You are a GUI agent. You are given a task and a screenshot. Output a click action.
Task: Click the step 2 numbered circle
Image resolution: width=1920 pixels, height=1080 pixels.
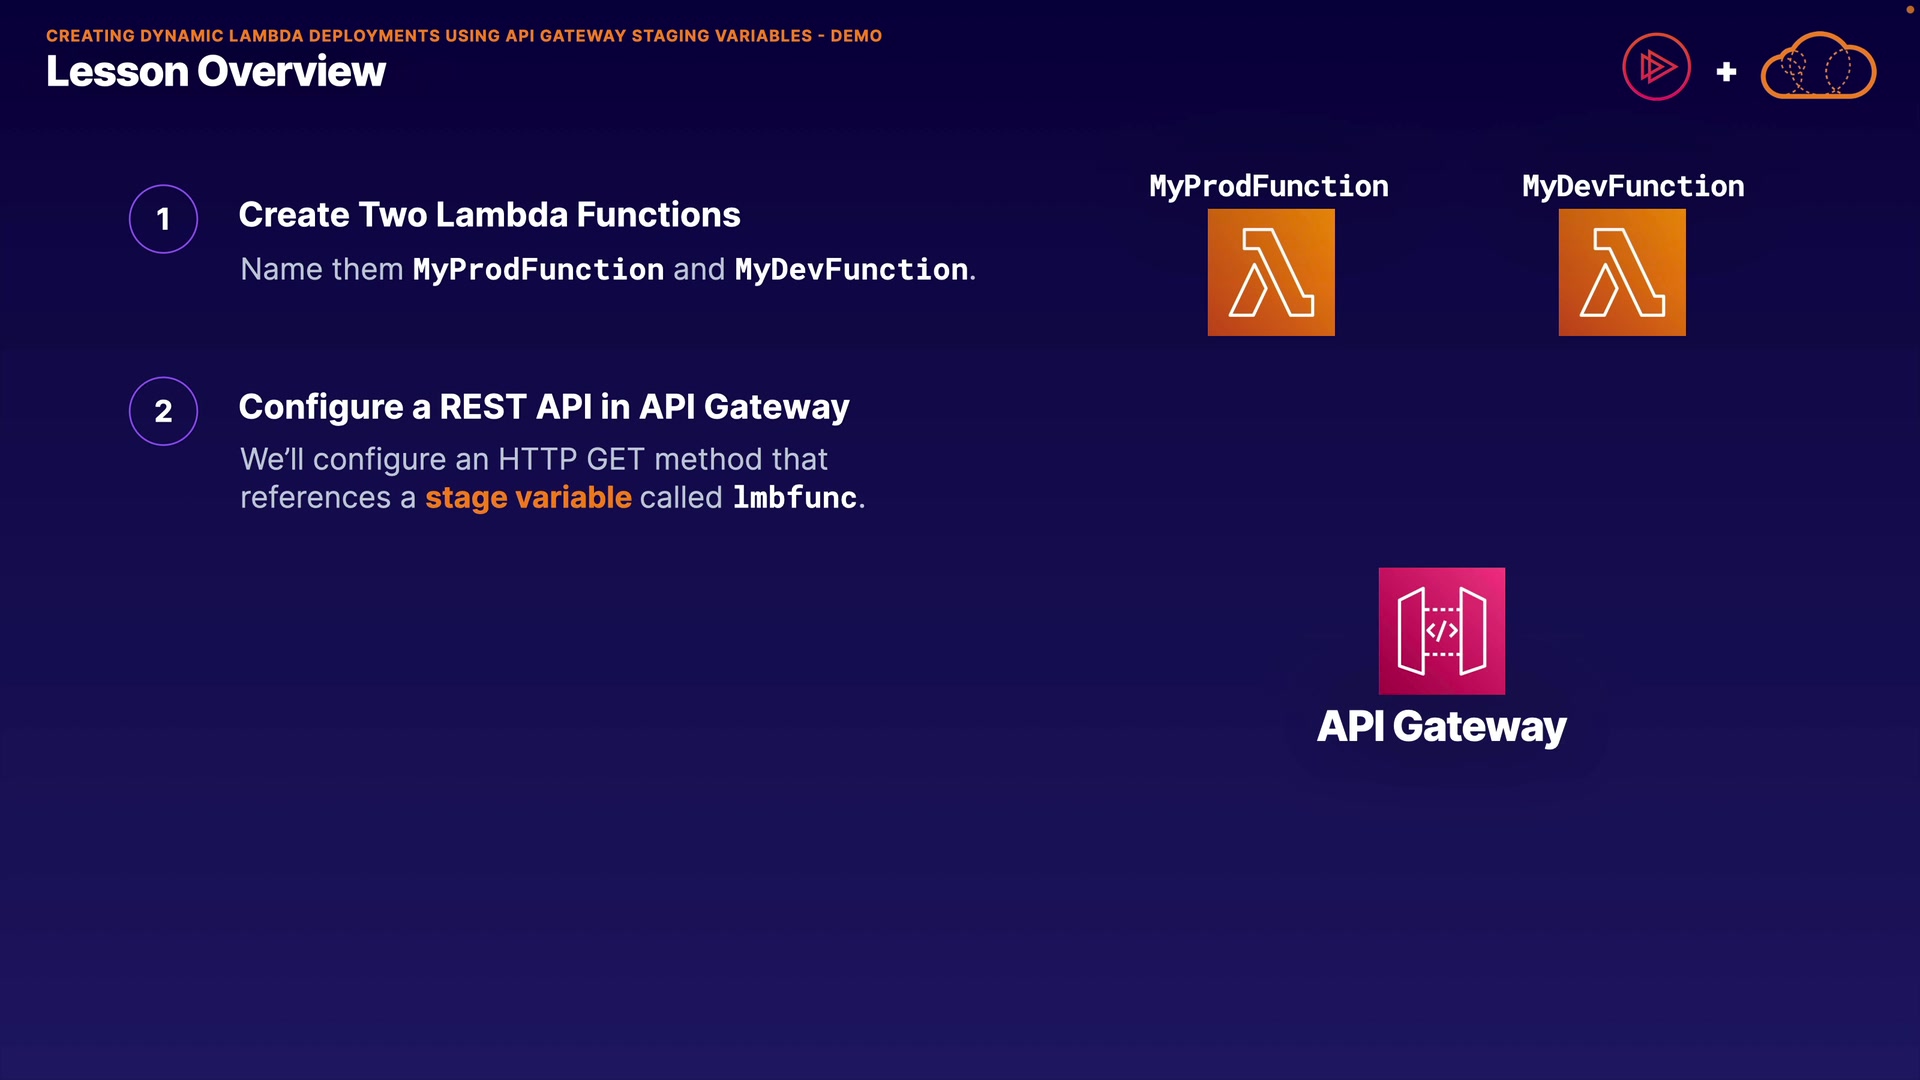point(163,411)
